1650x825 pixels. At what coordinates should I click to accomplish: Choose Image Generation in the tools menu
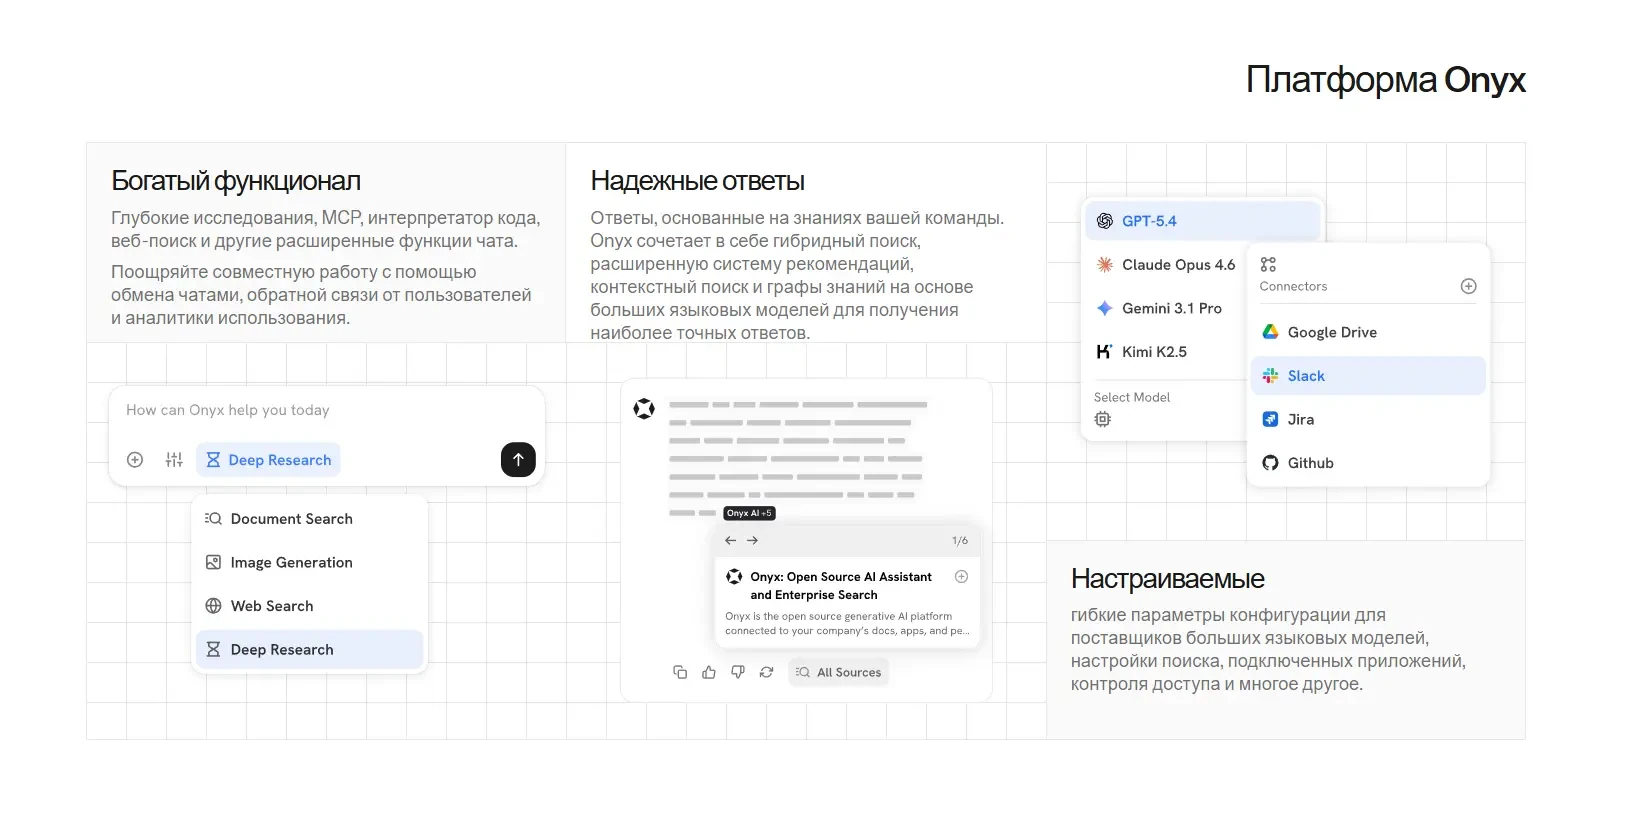pyautogui.click(x=310, y=563)
